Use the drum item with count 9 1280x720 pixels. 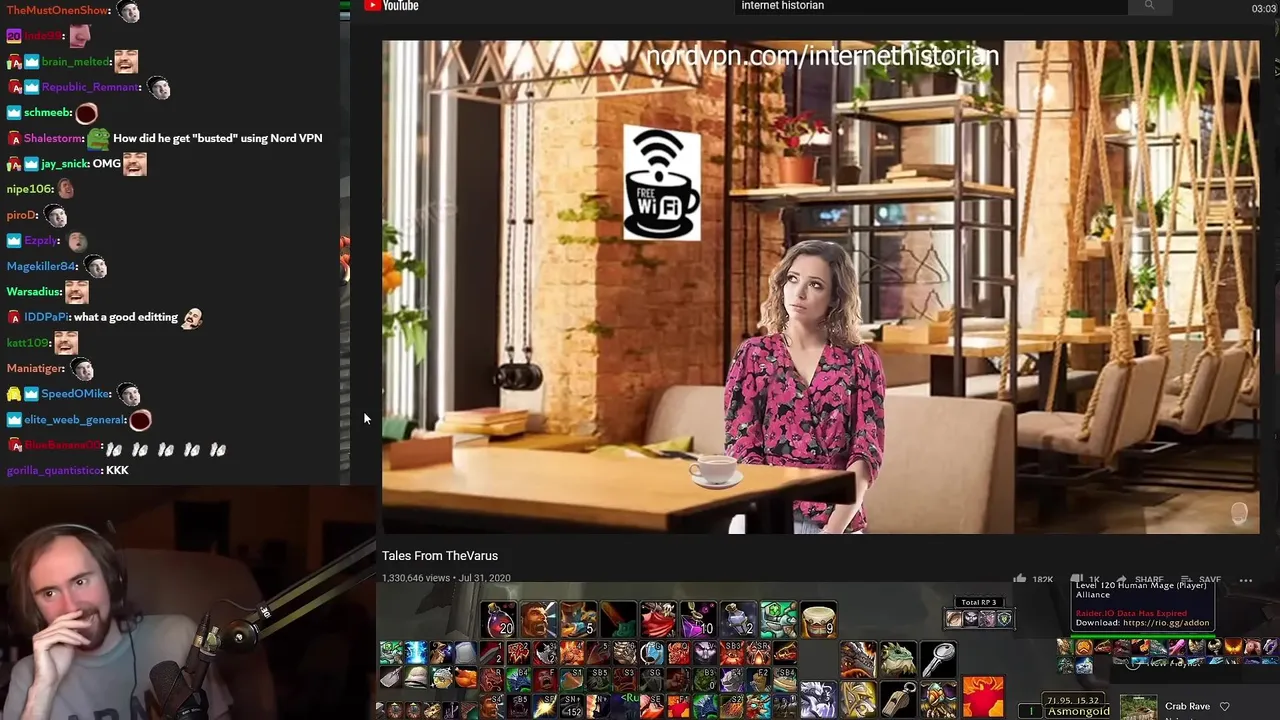818,620
